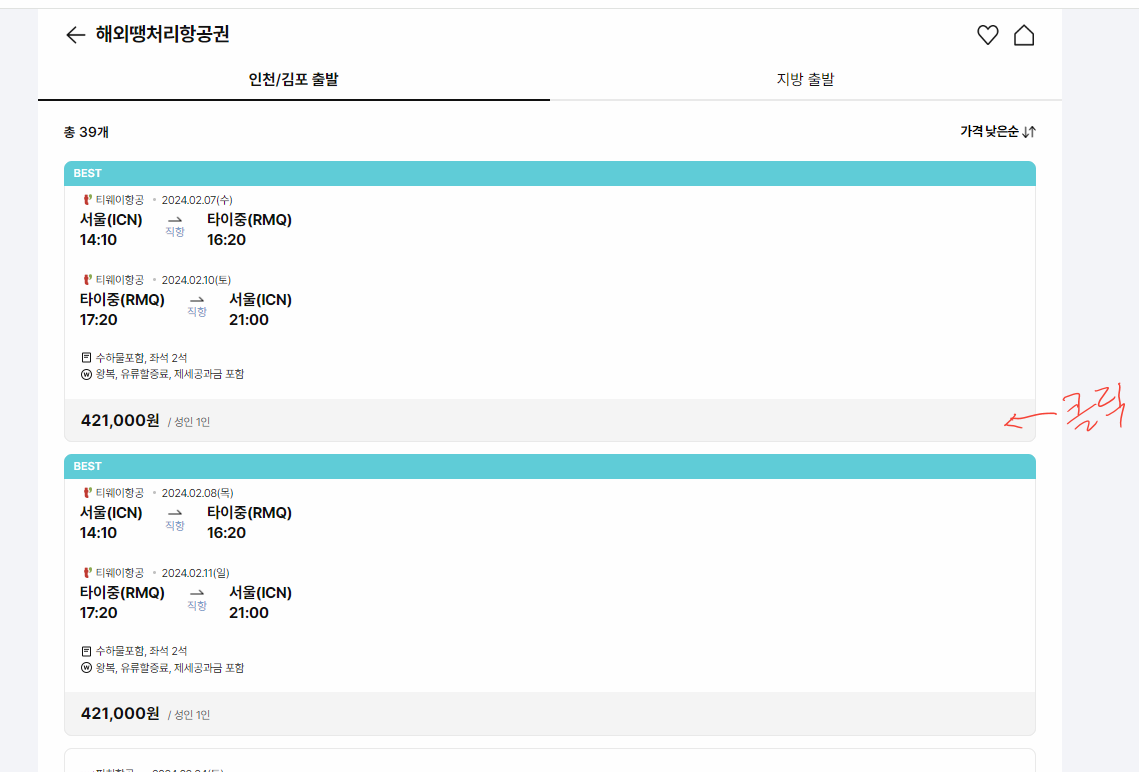
Task: Click the back arrow in the header
Action: (x=74, y=35)
